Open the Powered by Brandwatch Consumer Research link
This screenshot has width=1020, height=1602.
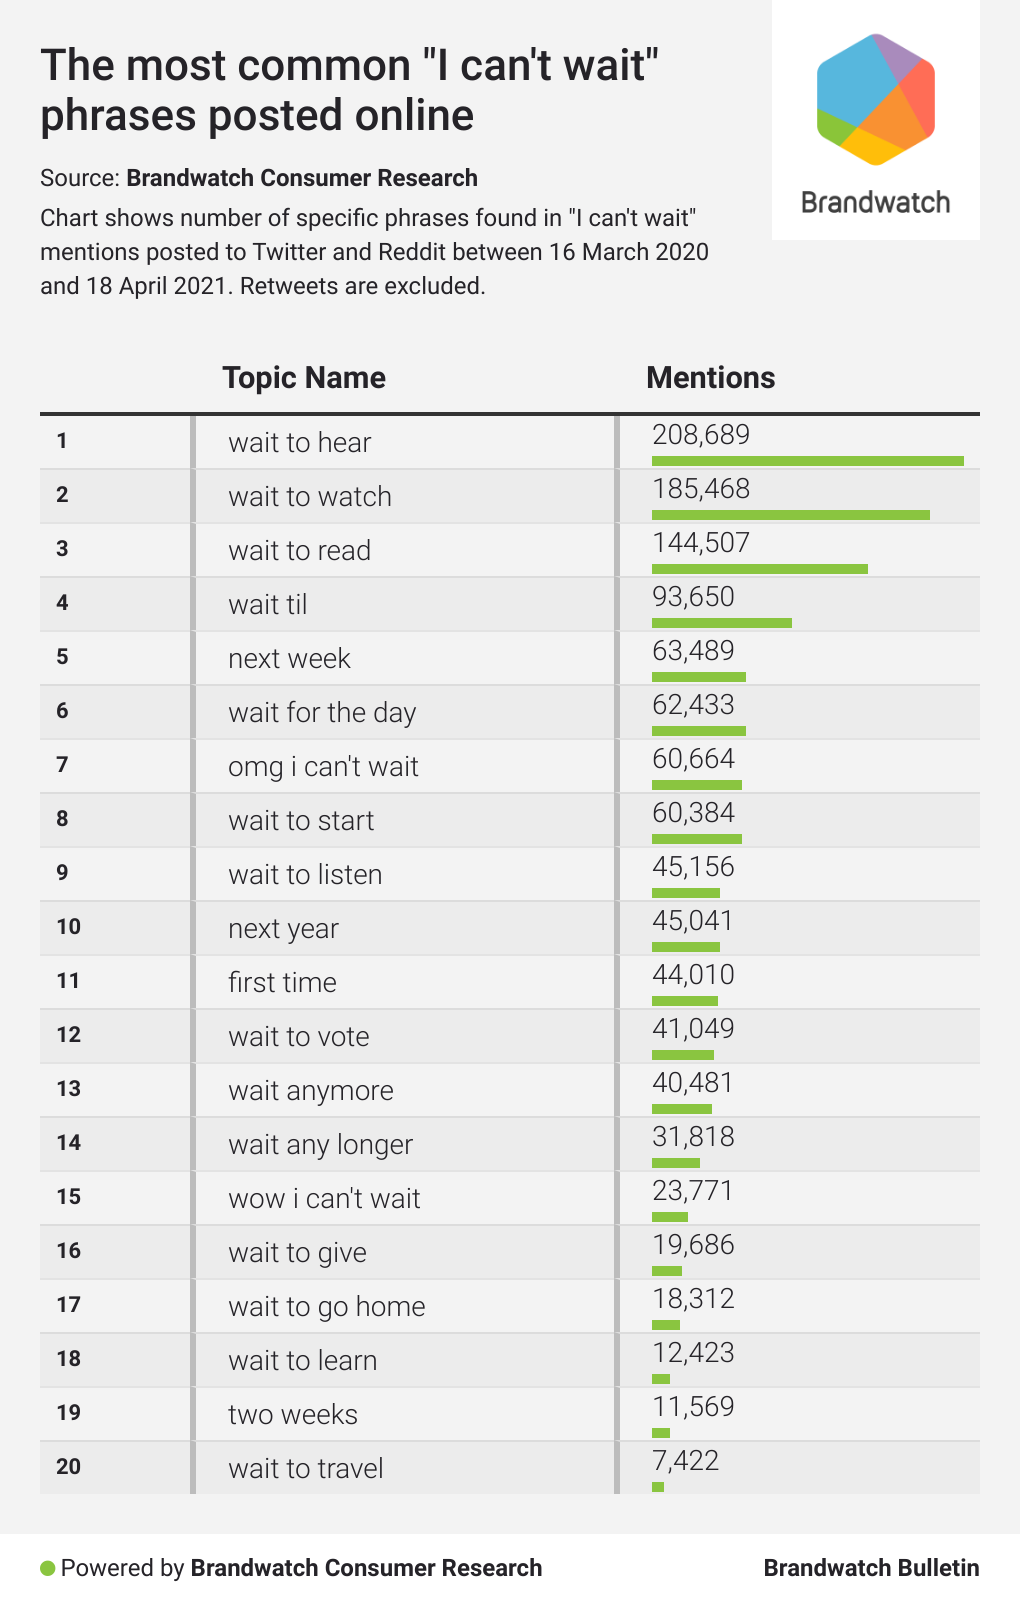(x=365, y=1568)
